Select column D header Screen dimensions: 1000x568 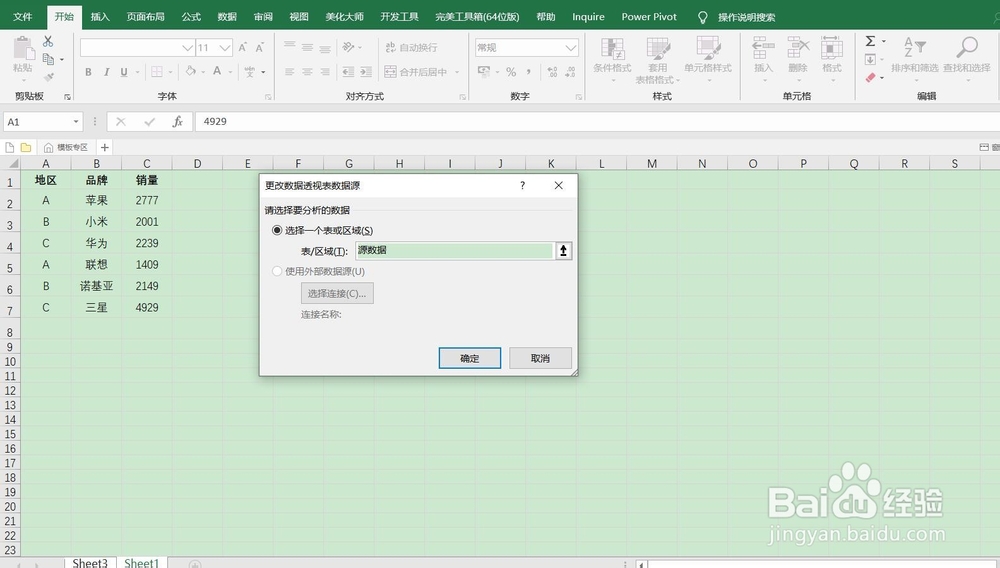(197, 163)
